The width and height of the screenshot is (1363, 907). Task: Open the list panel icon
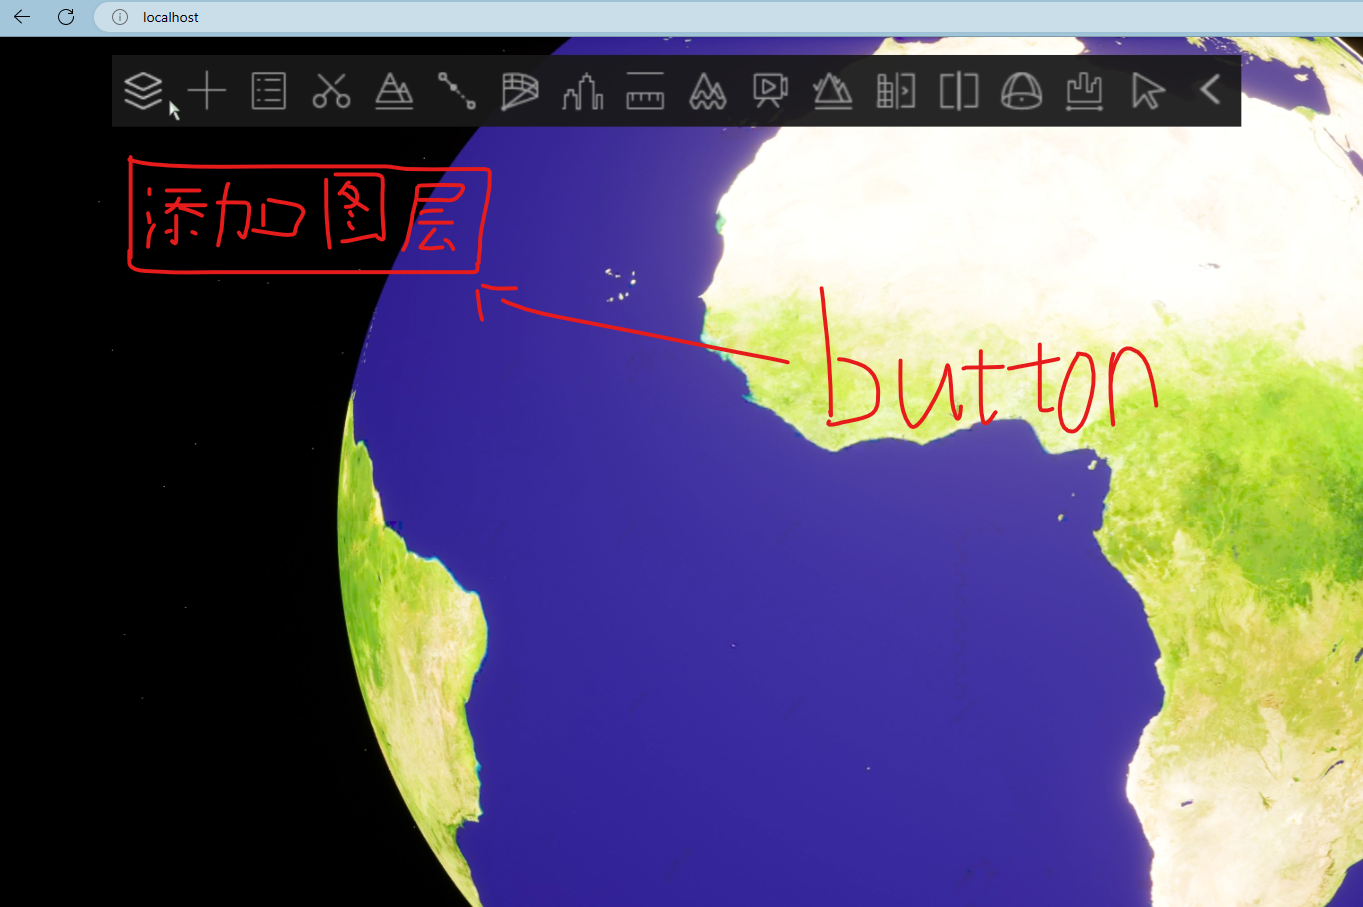269,91
